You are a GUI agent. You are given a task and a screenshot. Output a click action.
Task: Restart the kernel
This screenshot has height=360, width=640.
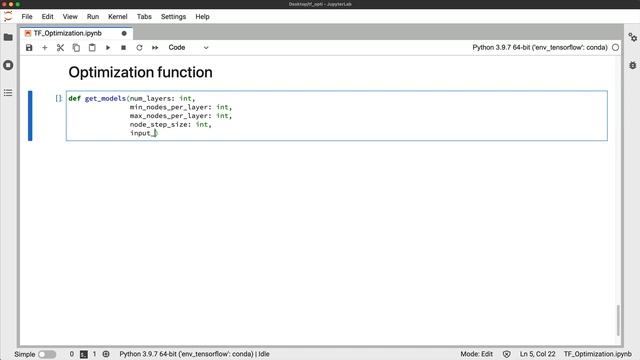tap(139, 48)
